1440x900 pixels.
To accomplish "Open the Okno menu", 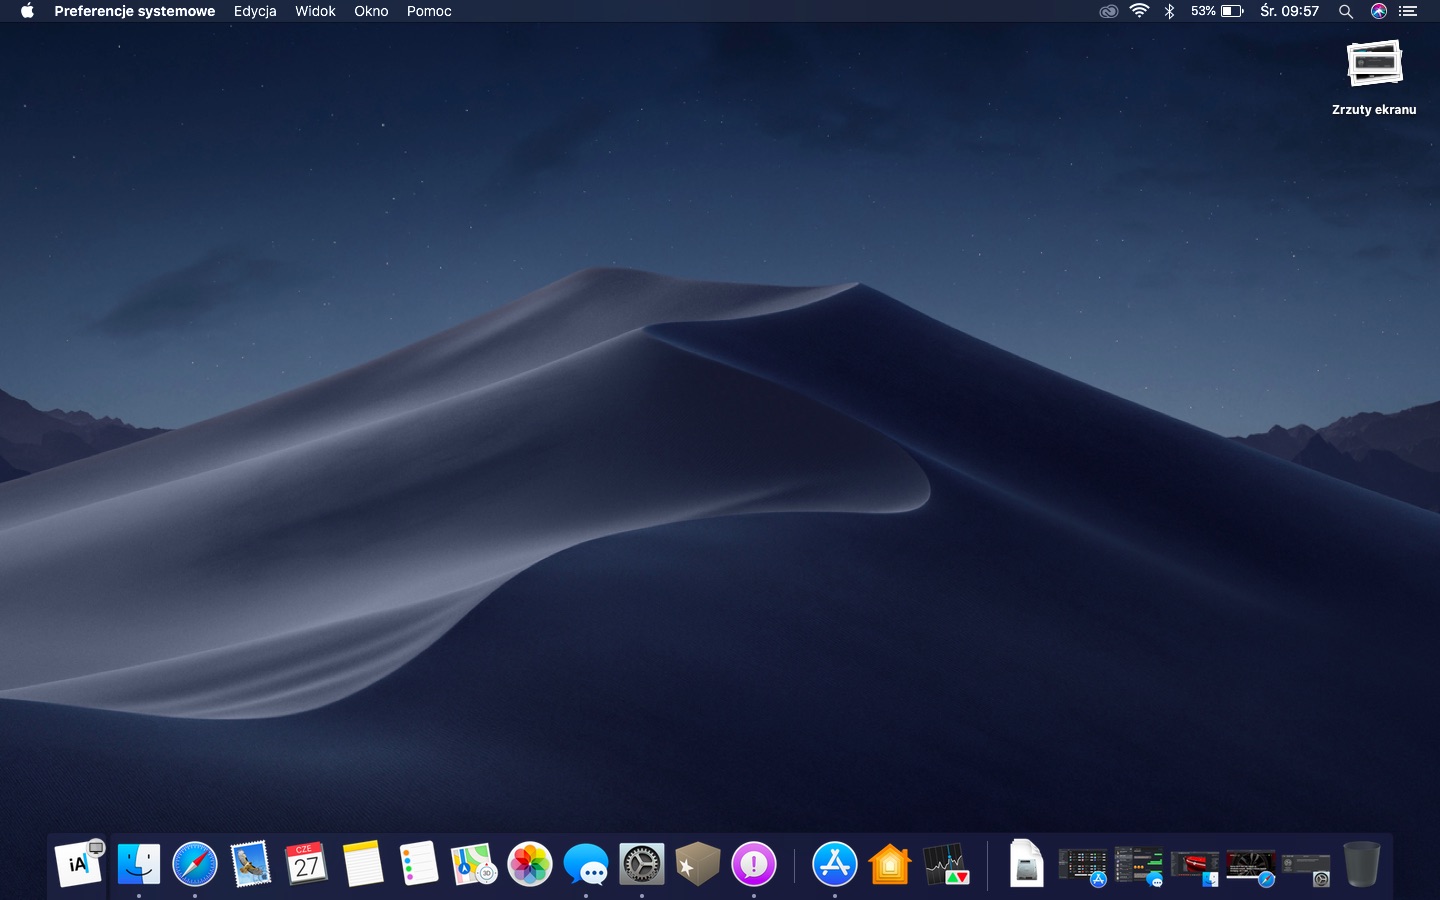I will 371,11.
